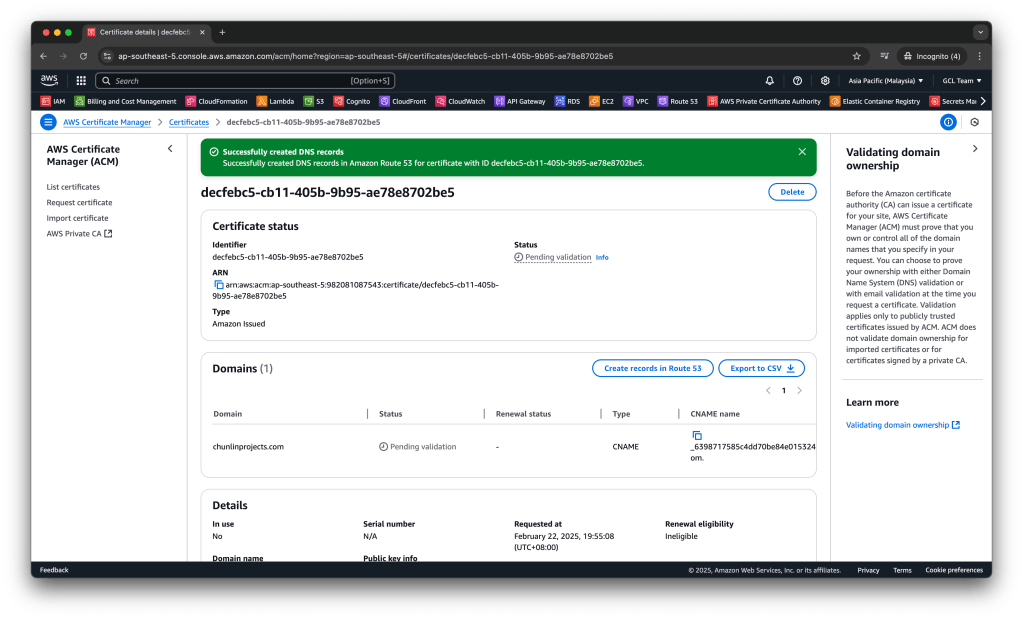This screenshot has height=619, width=1023.
Task: Open AWS services grid menu
Action: (x=81, y=80)
